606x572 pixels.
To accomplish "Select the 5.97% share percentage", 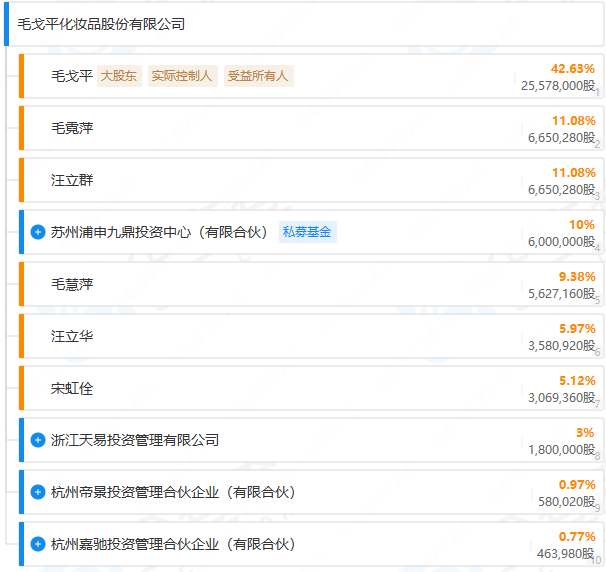I will (577, 329).
